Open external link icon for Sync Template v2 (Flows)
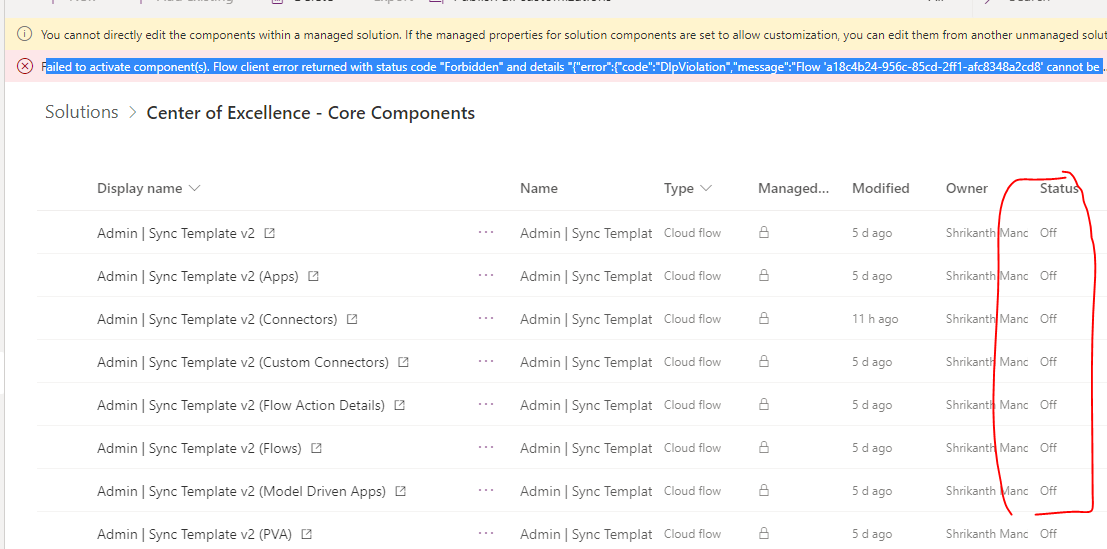Screen dimensions: 1107x549 coord(316,448)
